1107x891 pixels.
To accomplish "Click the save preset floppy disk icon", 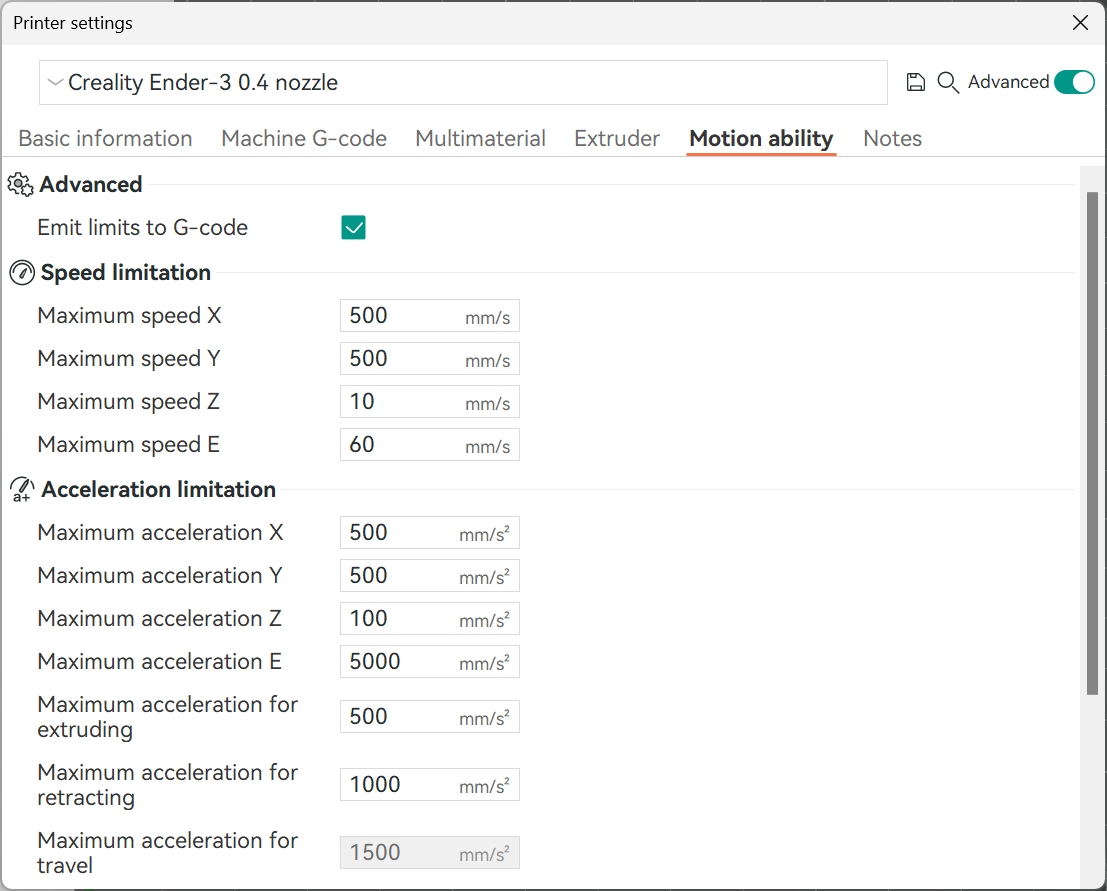I will click(x=915, y=83).
